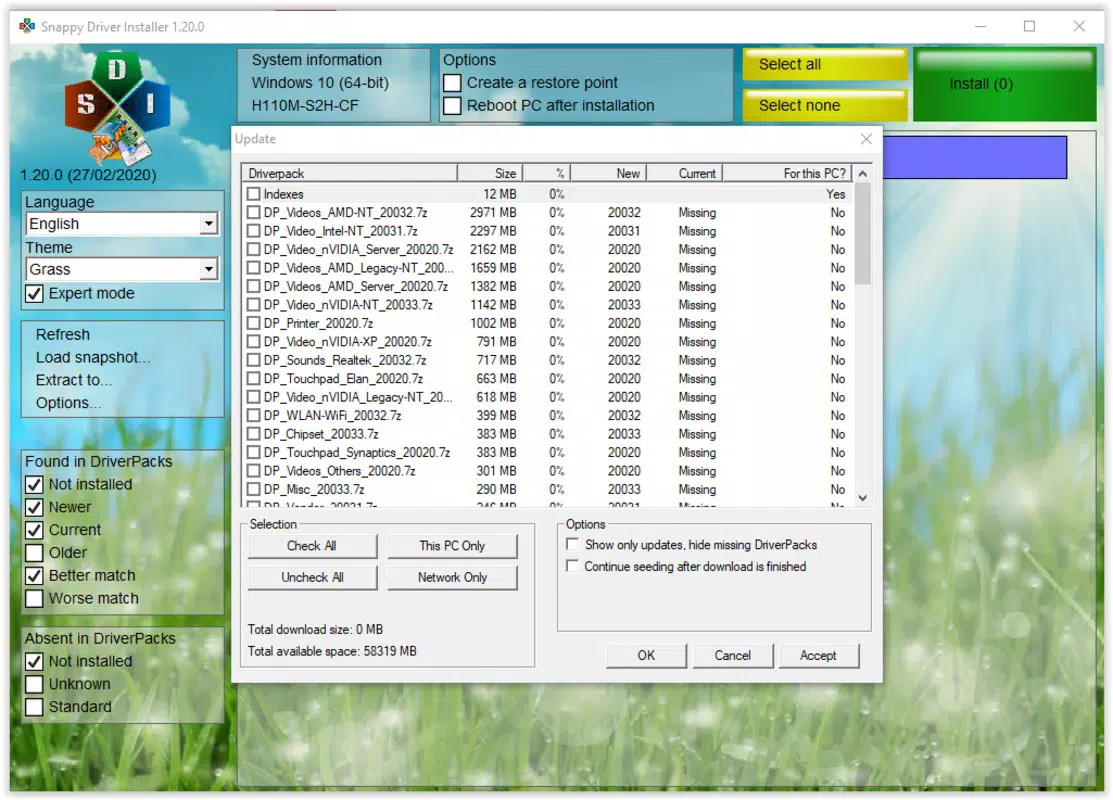Select DP_Videos_Others_20020.7z row
This screenshot has height=800, width=1113.
(547, 471)
